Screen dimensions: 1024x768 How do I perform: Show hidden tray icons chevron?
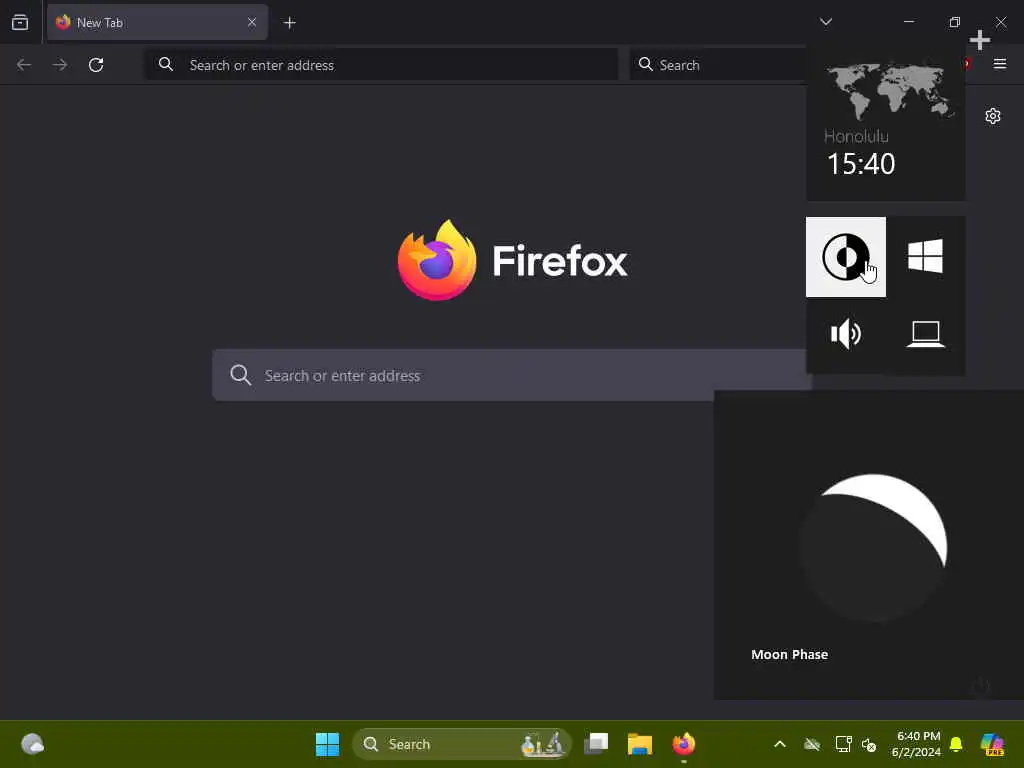tap(780, 744)
